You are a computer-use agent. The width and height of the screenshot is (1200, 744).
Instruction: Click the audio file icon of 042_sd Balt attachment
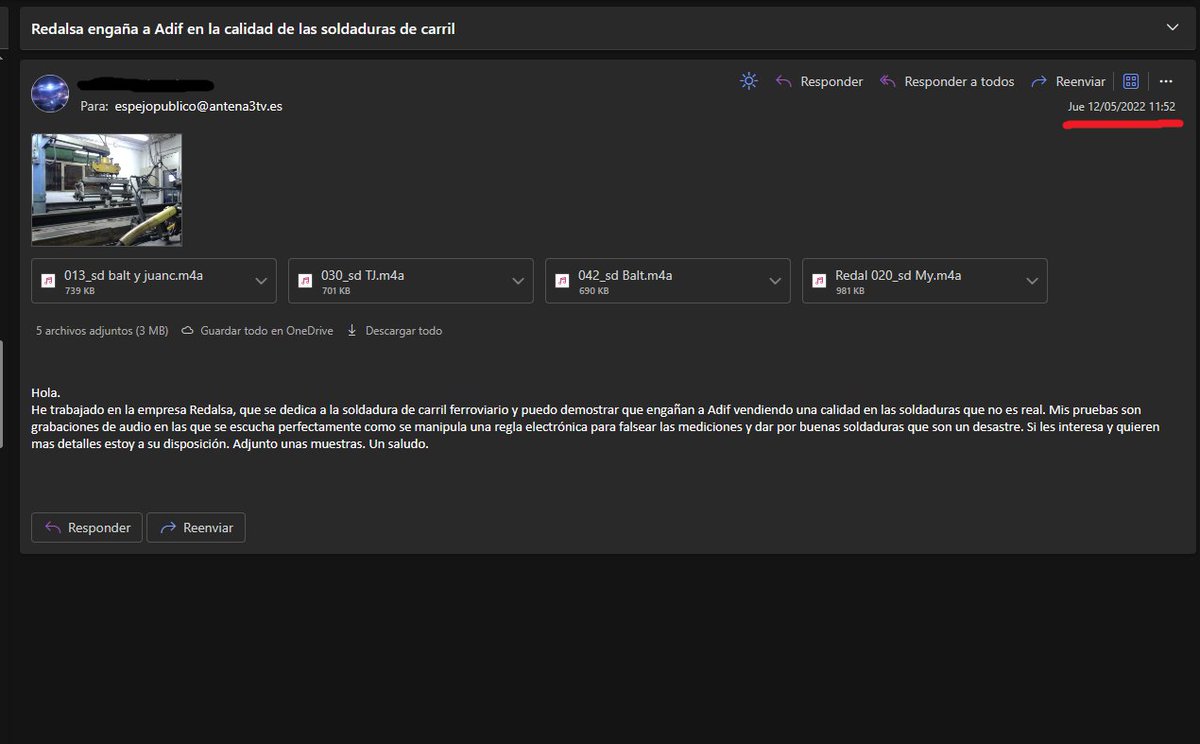click(562, 281)
